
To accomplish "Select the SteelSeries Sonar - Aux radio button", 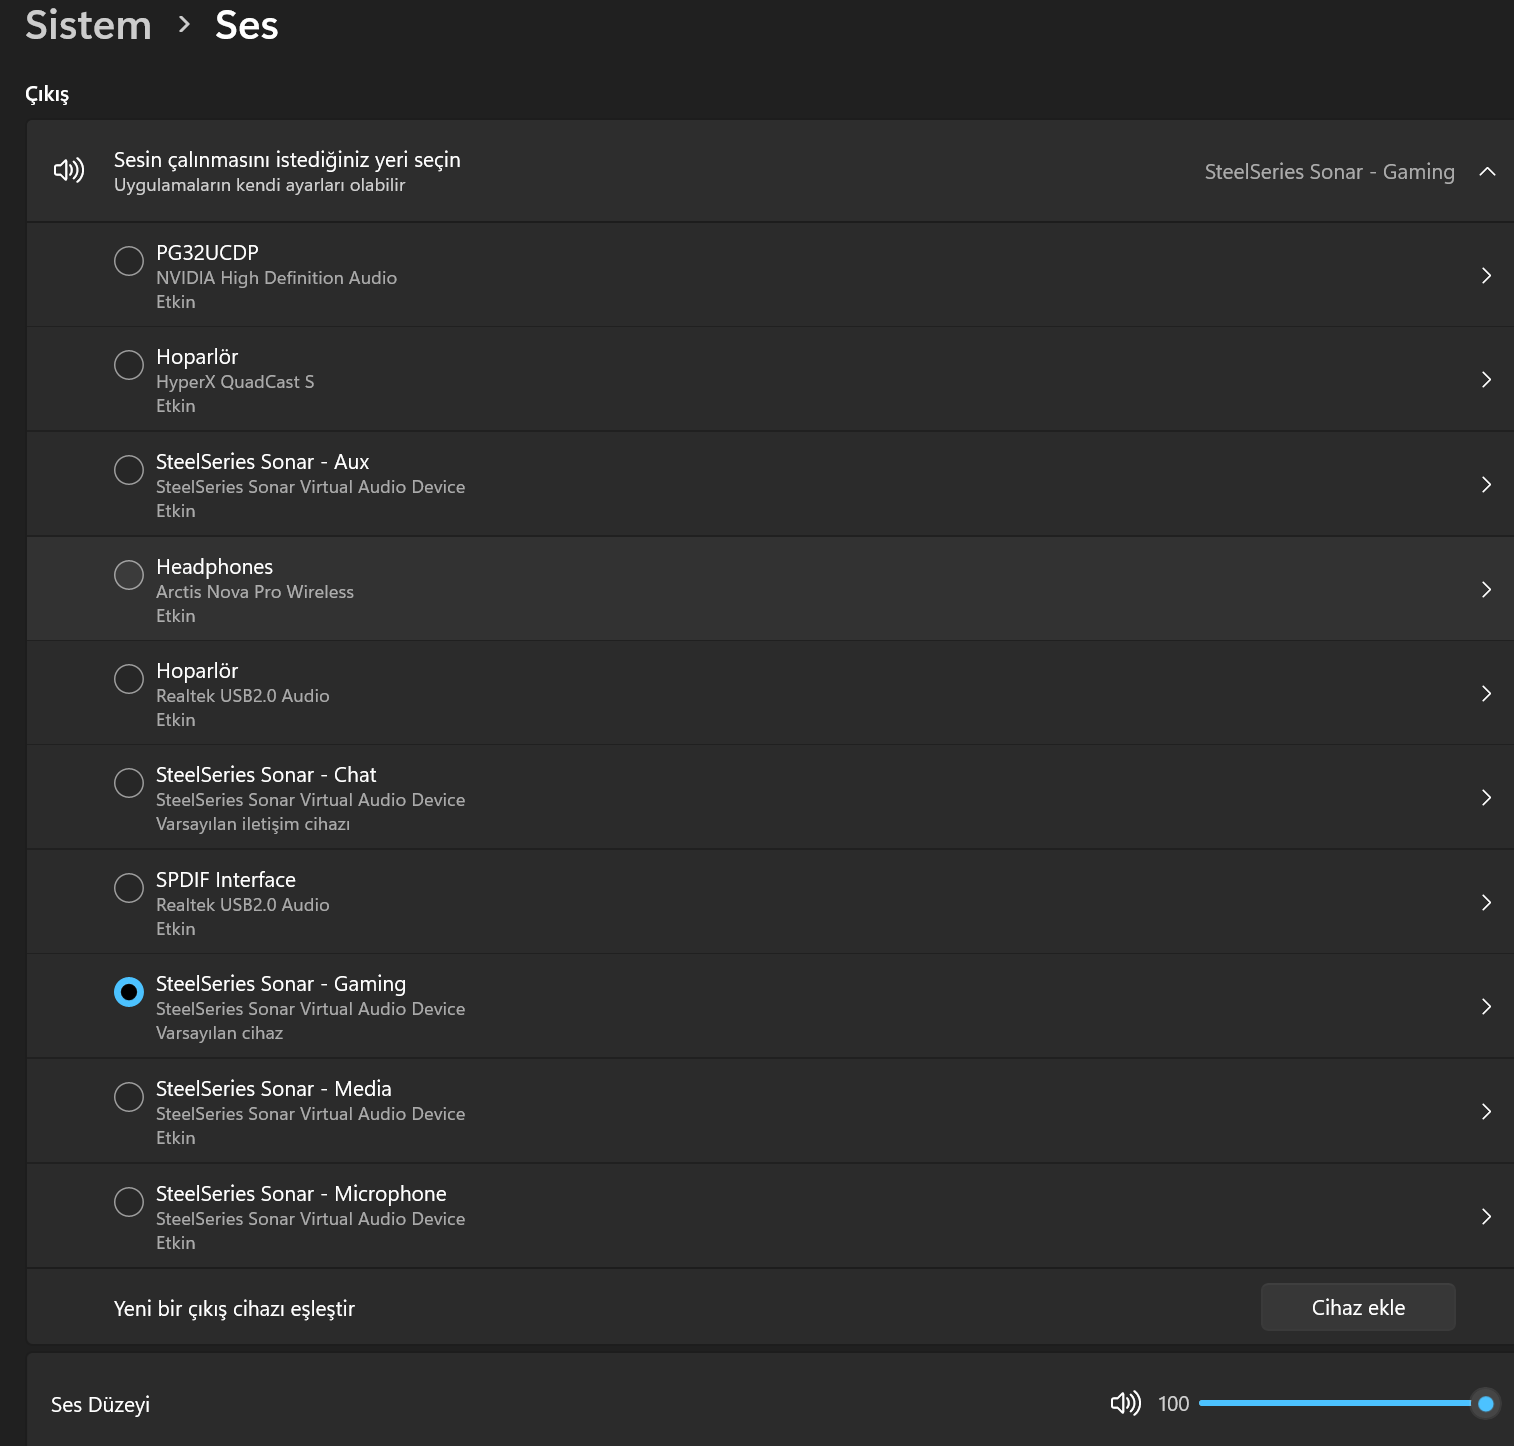I will coord(129,470).
